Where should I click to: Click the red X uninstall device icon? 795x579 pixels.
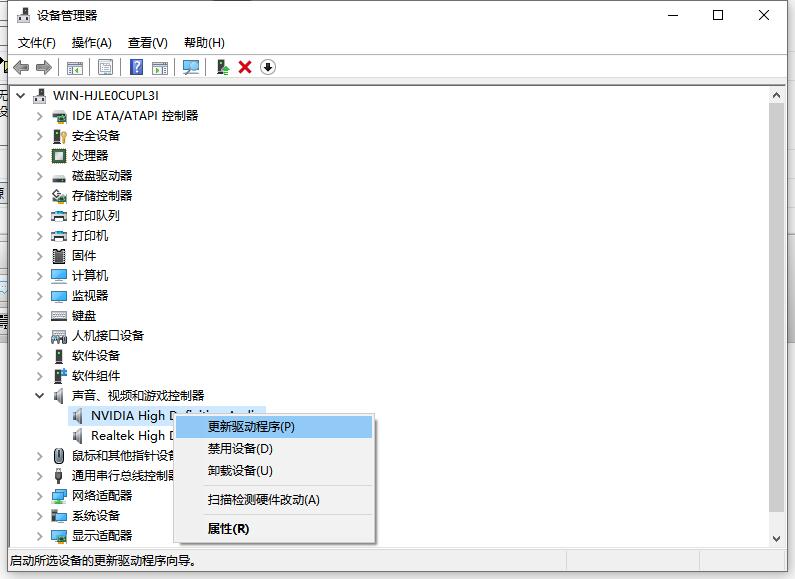point(245,67)
